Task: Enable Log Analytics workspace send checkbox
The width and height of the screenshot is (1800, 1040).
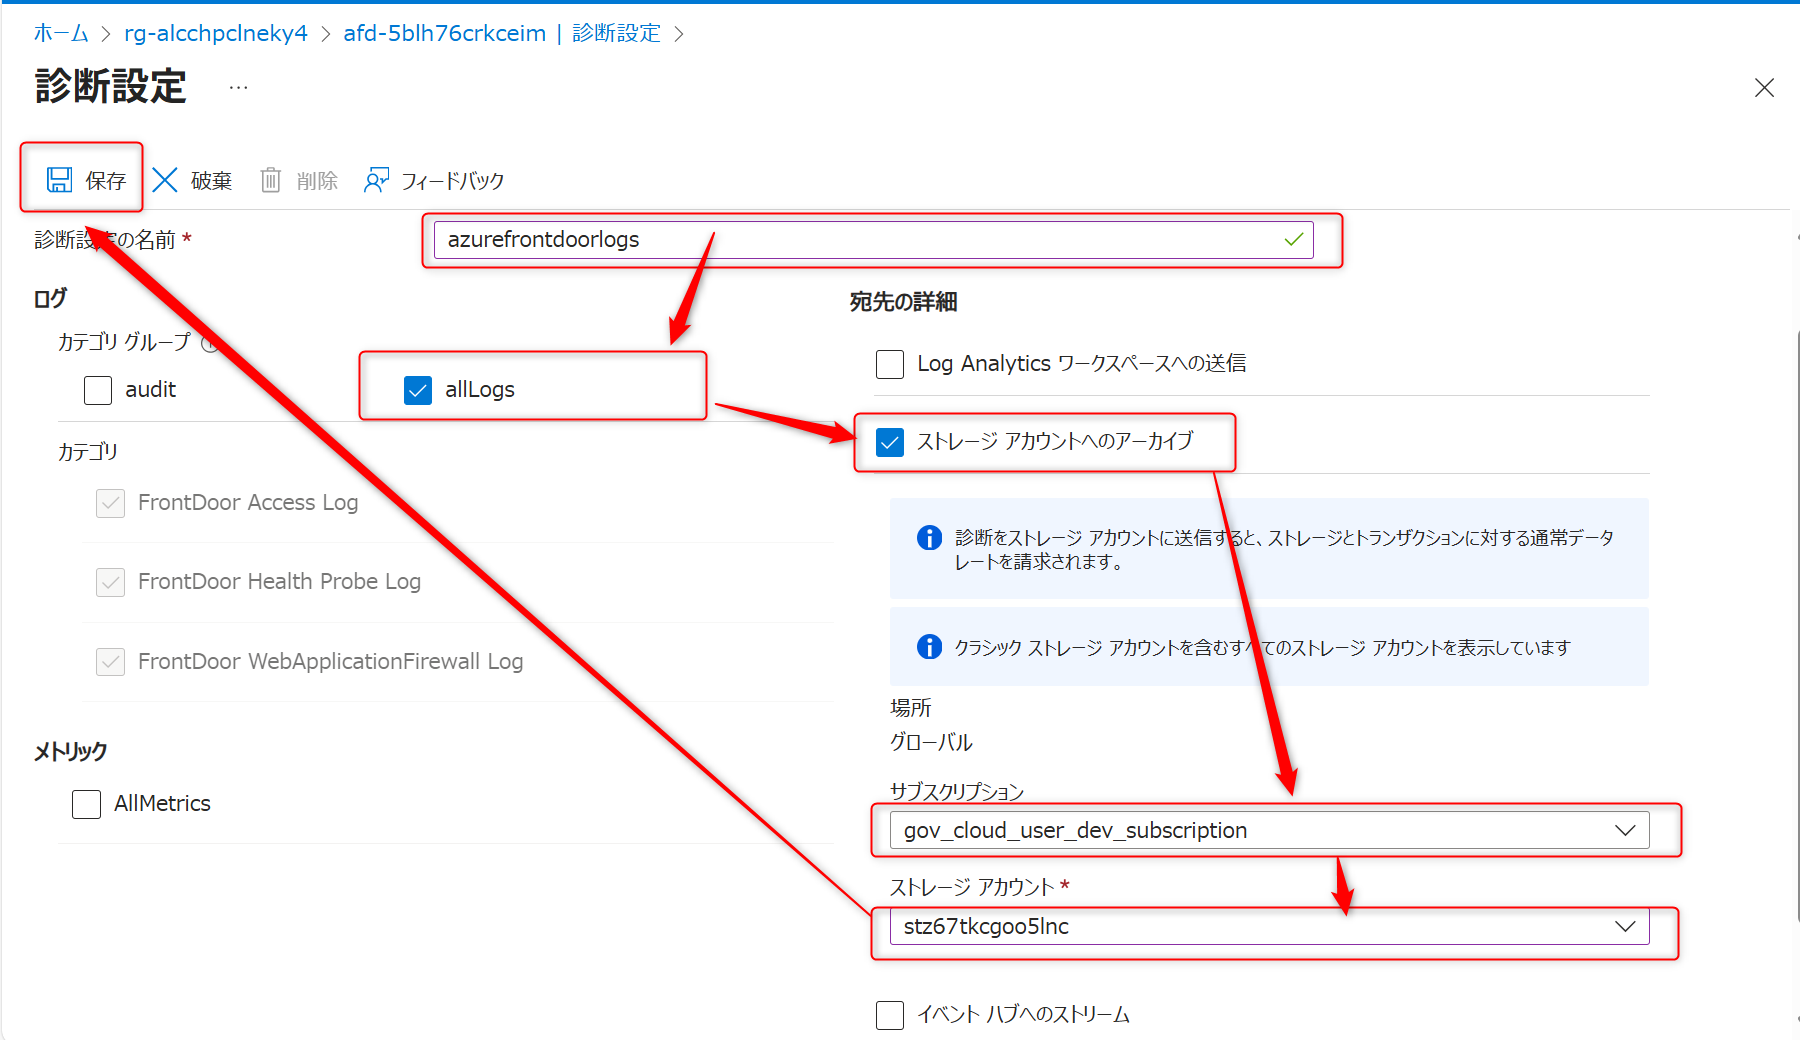Action: click(889, 364)
